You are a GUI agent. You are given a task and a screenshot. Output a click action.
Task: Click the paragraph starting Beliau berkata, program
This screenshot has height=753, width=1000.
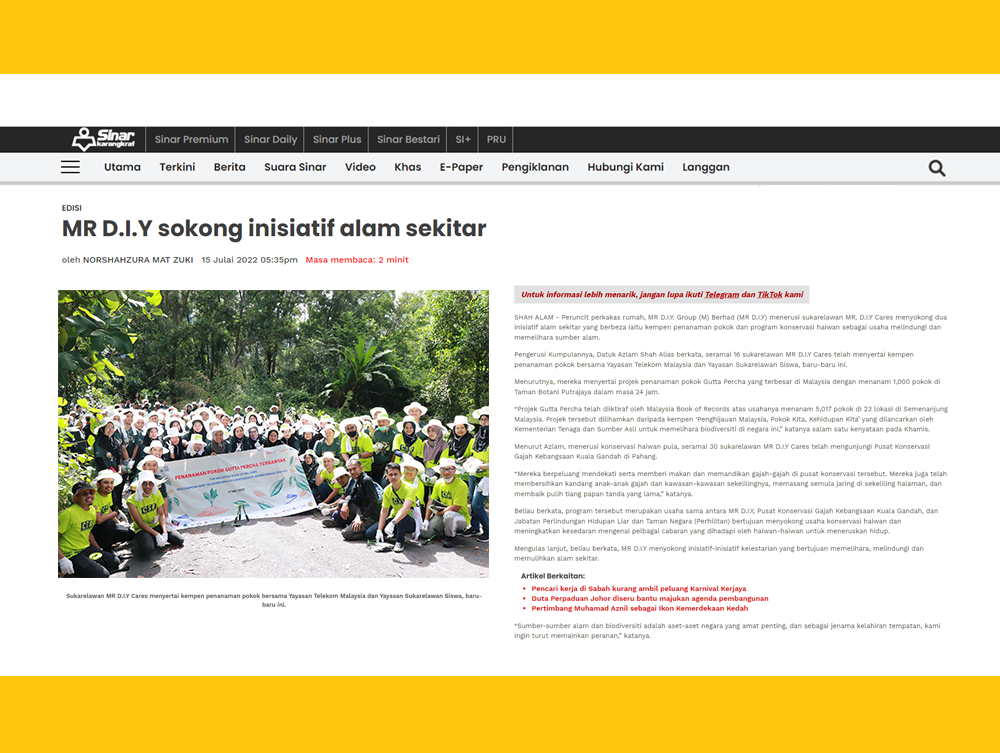726,521
